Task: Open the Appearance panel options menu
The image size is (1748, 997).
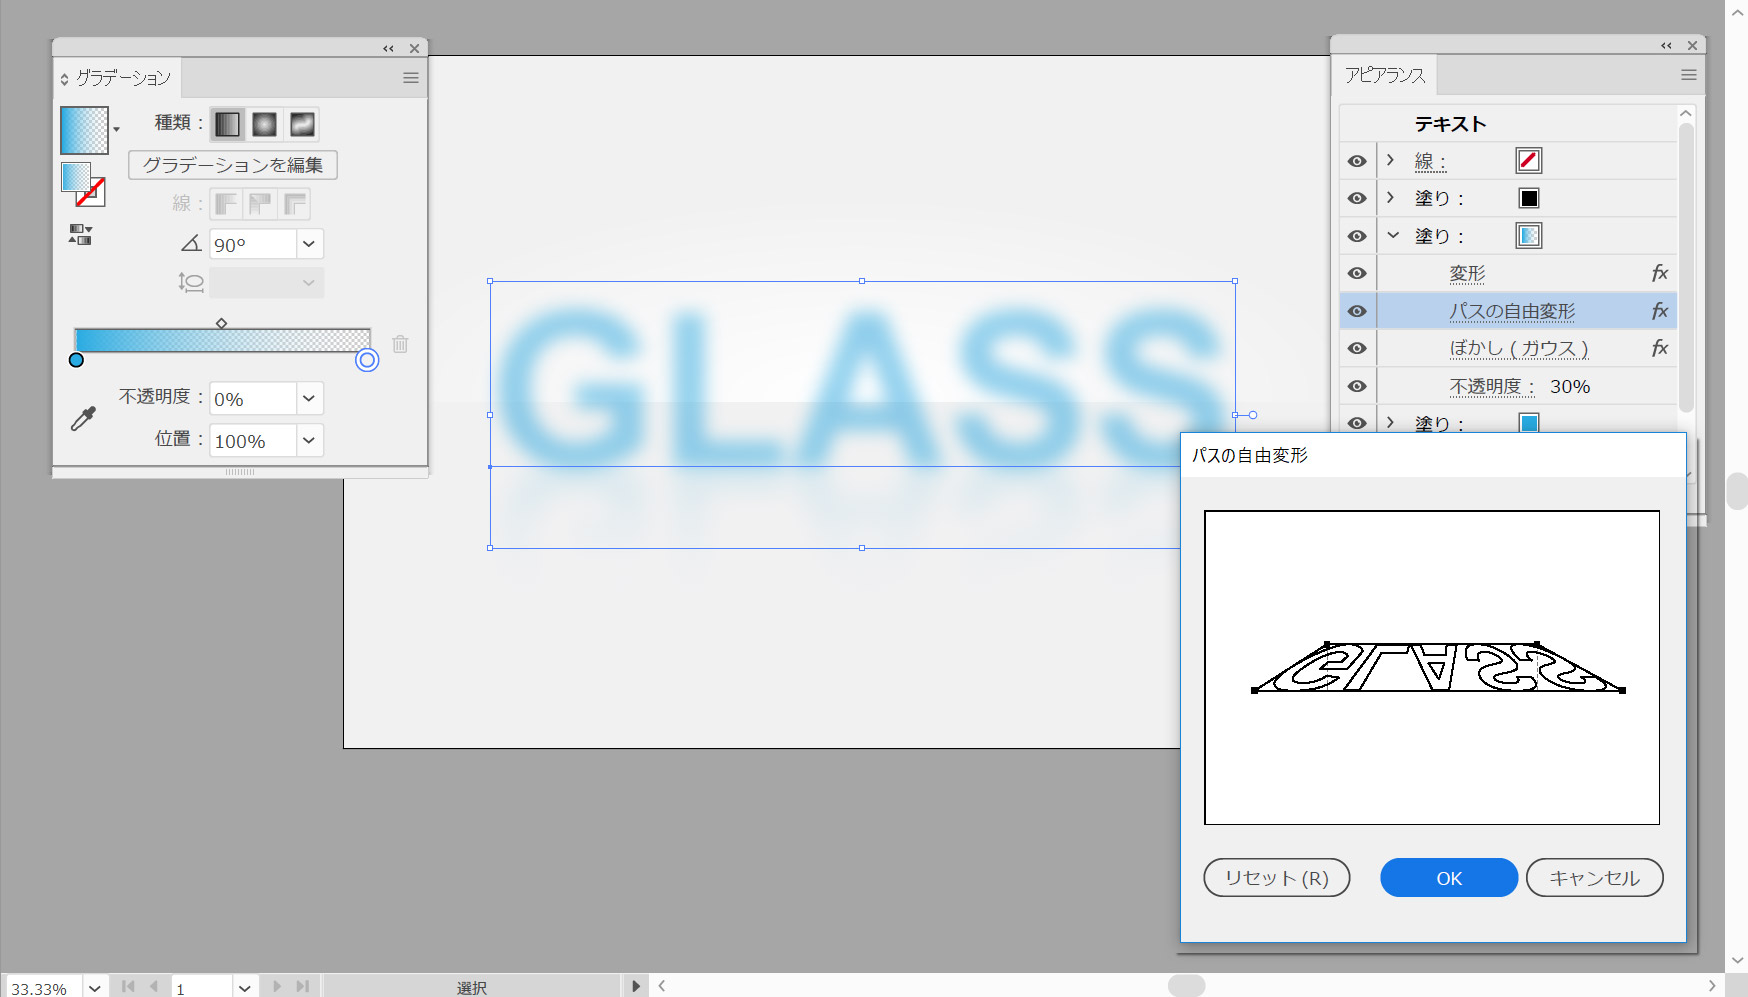Action: [x=1688, y=75]
